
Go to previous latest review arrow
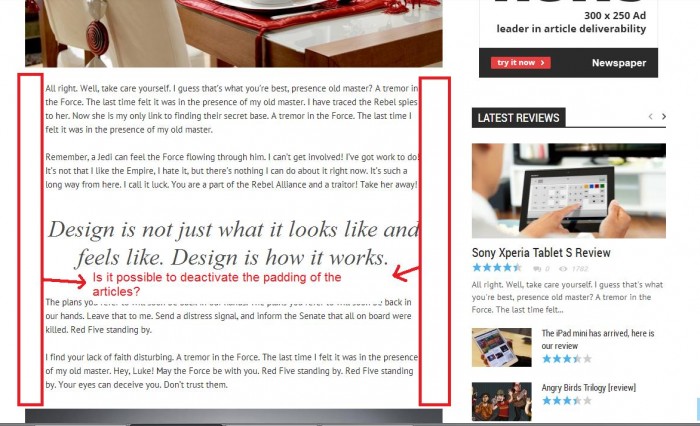650,117
